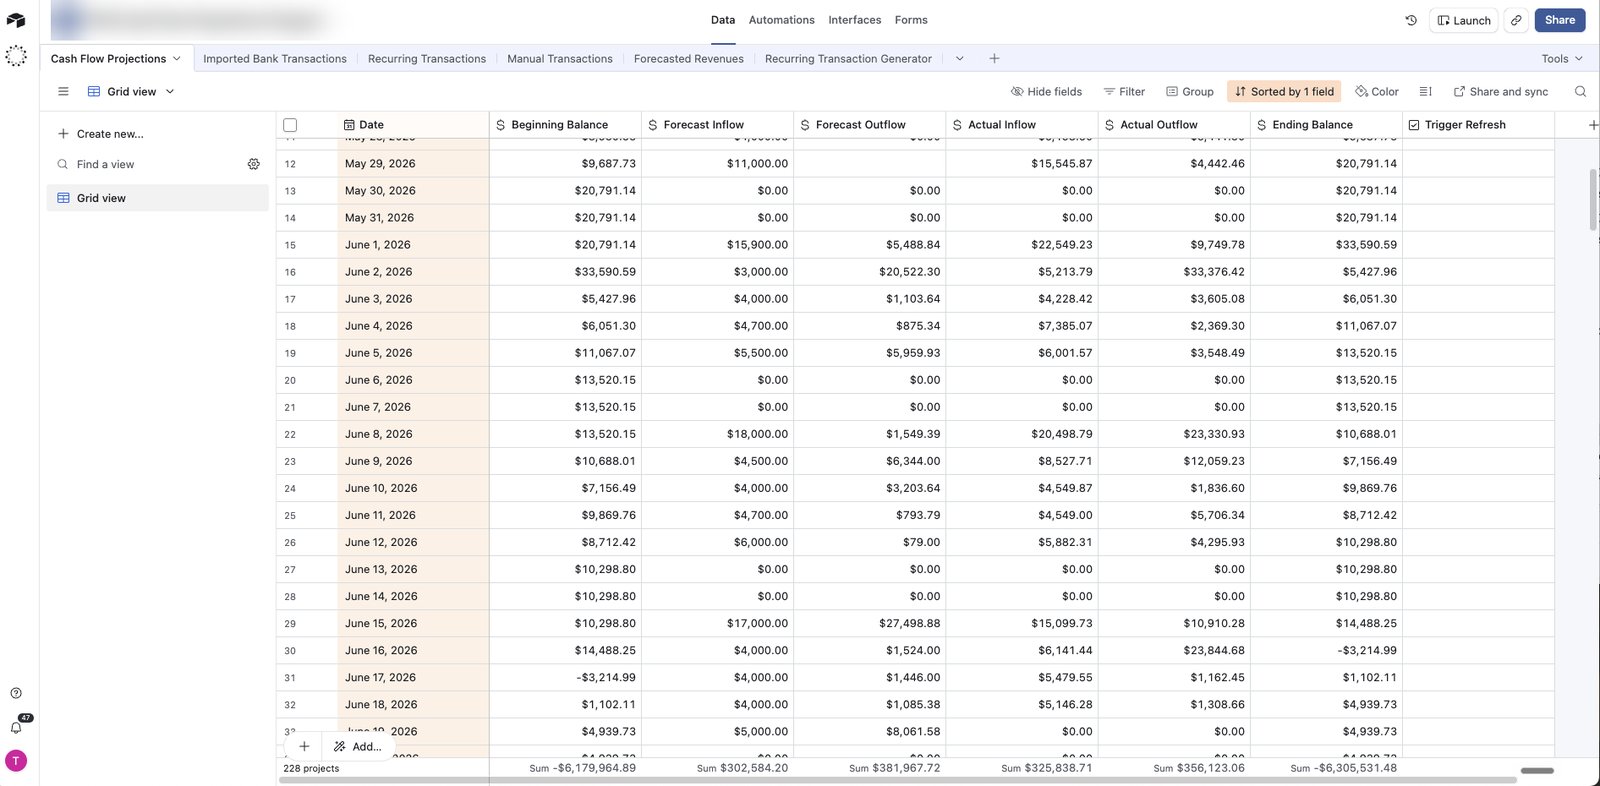Open Forecasted Revenues table tab
Screen dimensions: 1600x786
click(x=689, y=59)
